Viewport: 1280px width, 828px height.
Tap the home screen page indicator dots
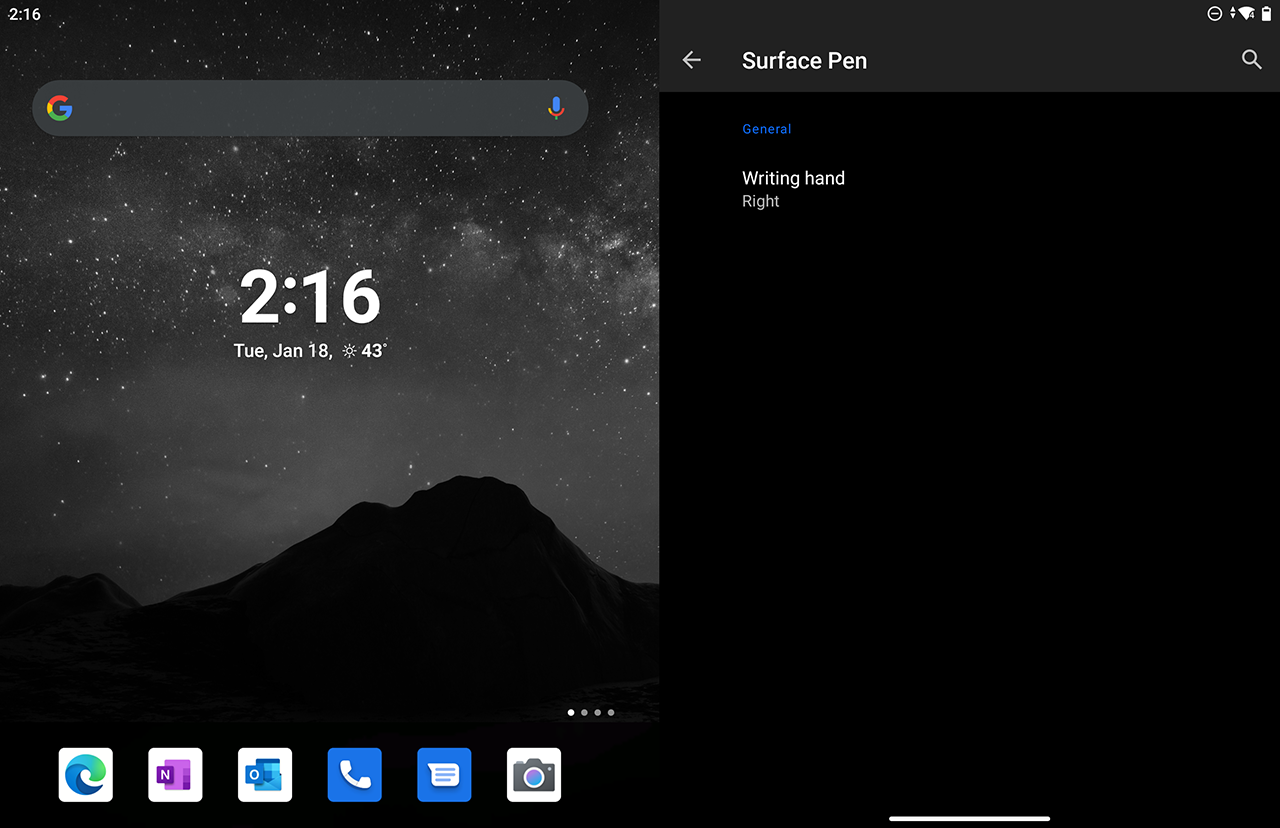pyautogui.click(x=591, y=713)
